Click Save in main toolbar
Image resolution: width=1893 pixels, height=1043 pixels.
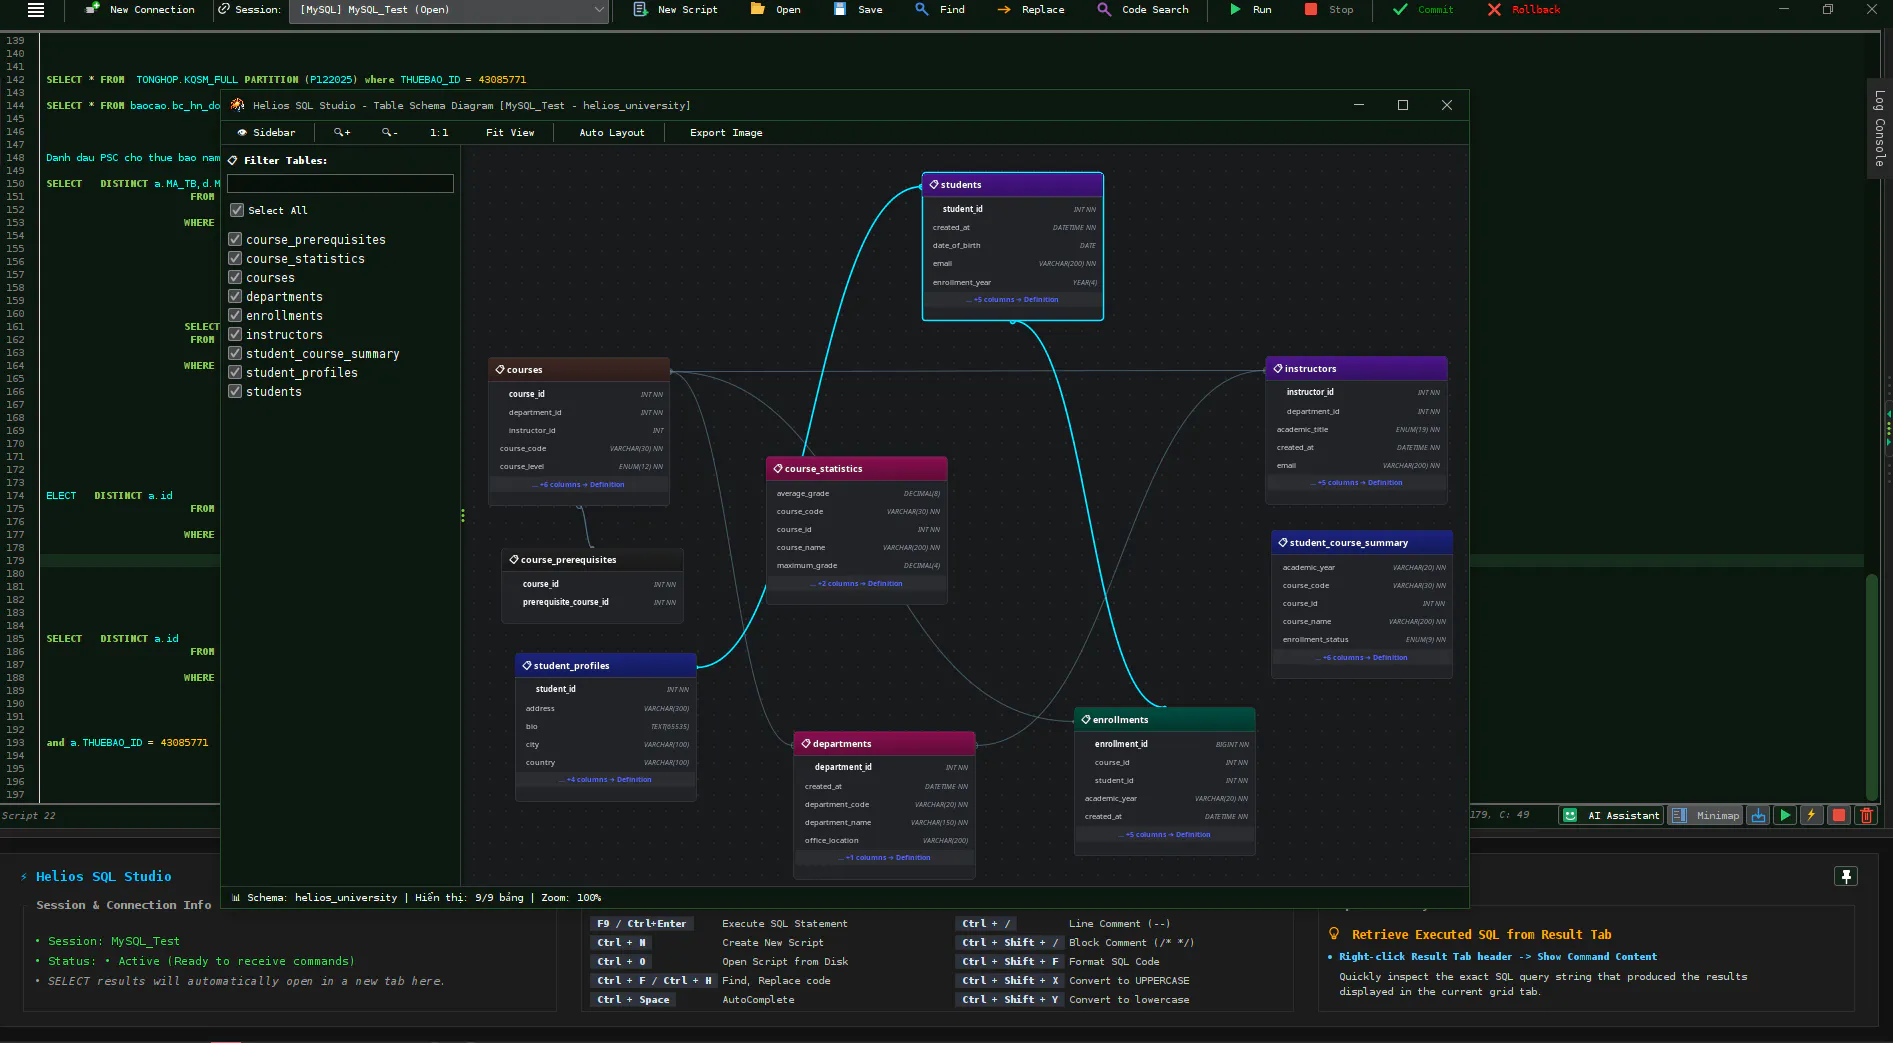click(859, 10)
